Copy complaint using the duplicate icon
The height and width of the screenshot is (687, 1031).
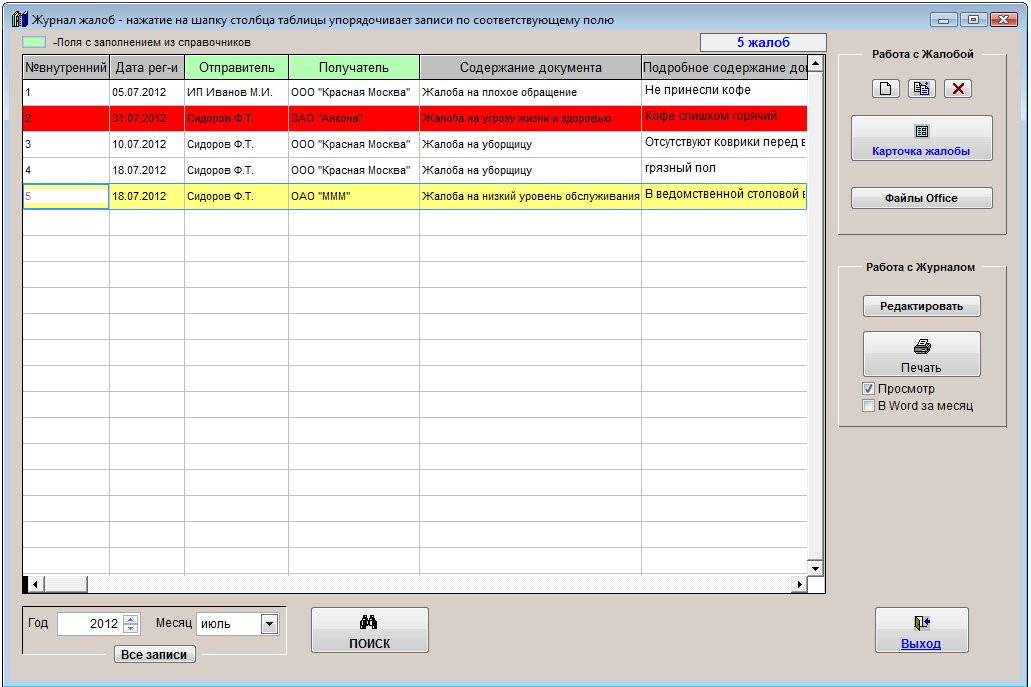[x=921, y=89]
